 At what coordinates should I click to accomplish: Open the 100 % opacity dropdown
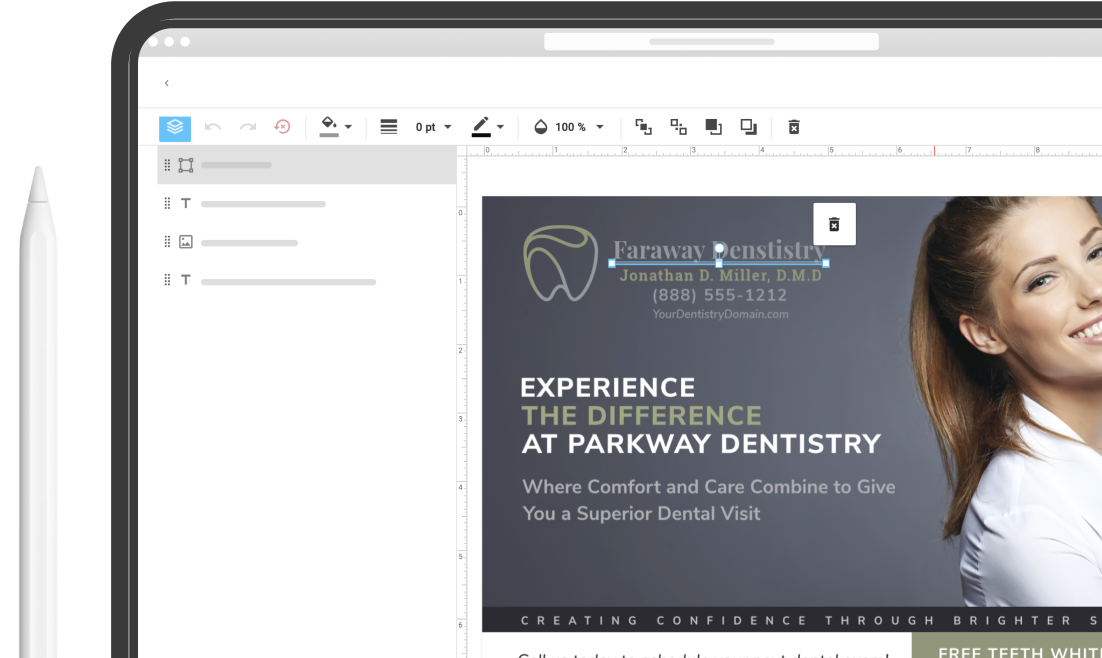point(569,127)
